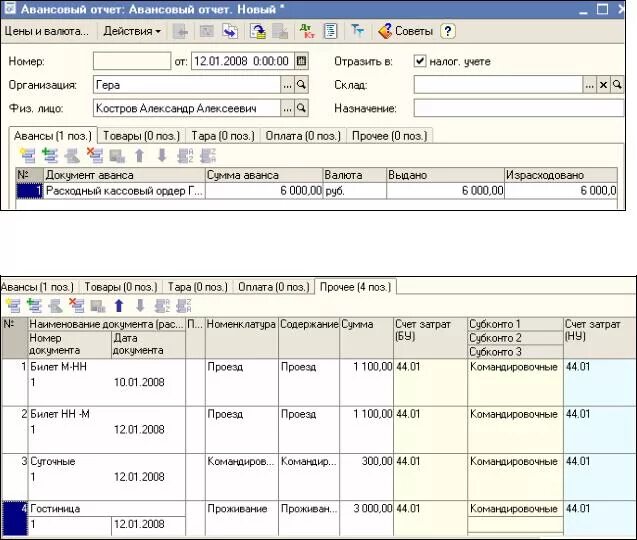Delete row icon in Авансы table toolbar
637x540 pixels.
click(x=95, y=155)
